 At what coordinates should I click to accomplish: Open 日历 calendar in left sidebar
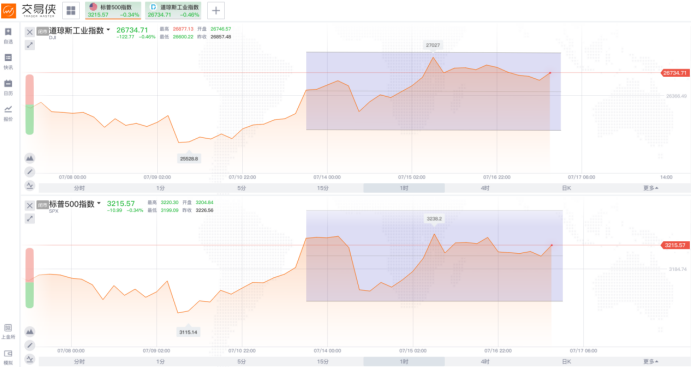tap(8, 87)
